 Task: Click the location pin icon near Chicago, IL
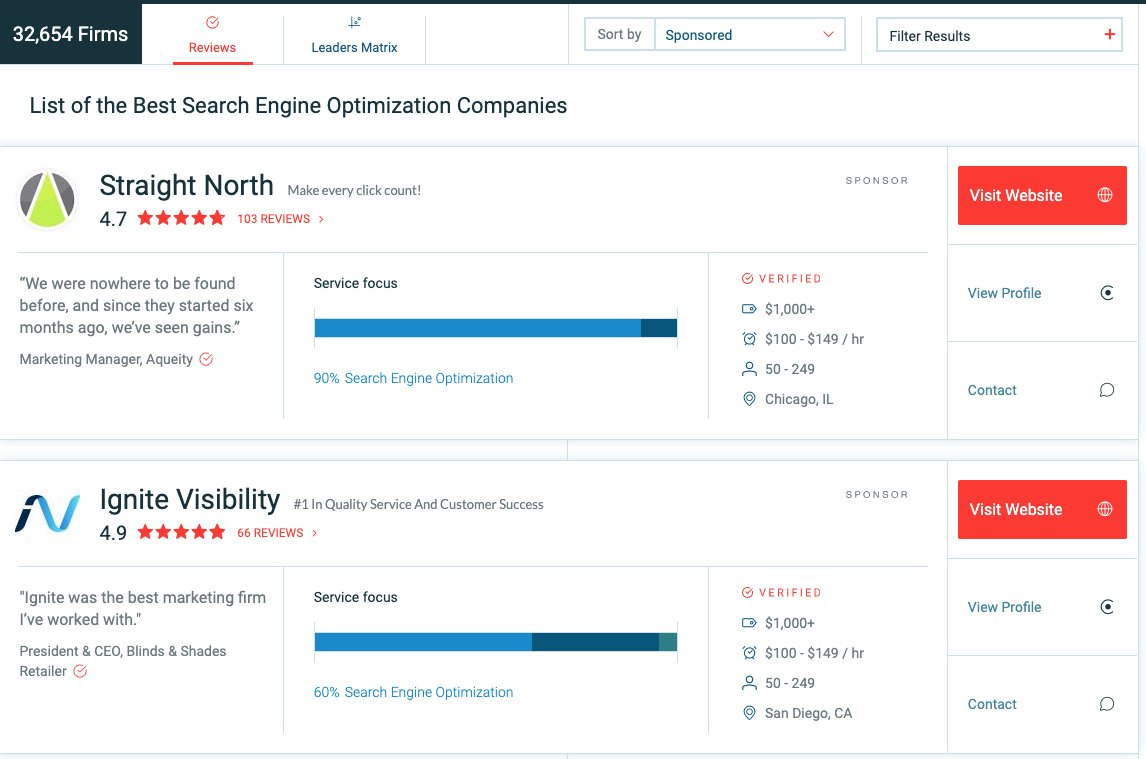click(749, 398)
